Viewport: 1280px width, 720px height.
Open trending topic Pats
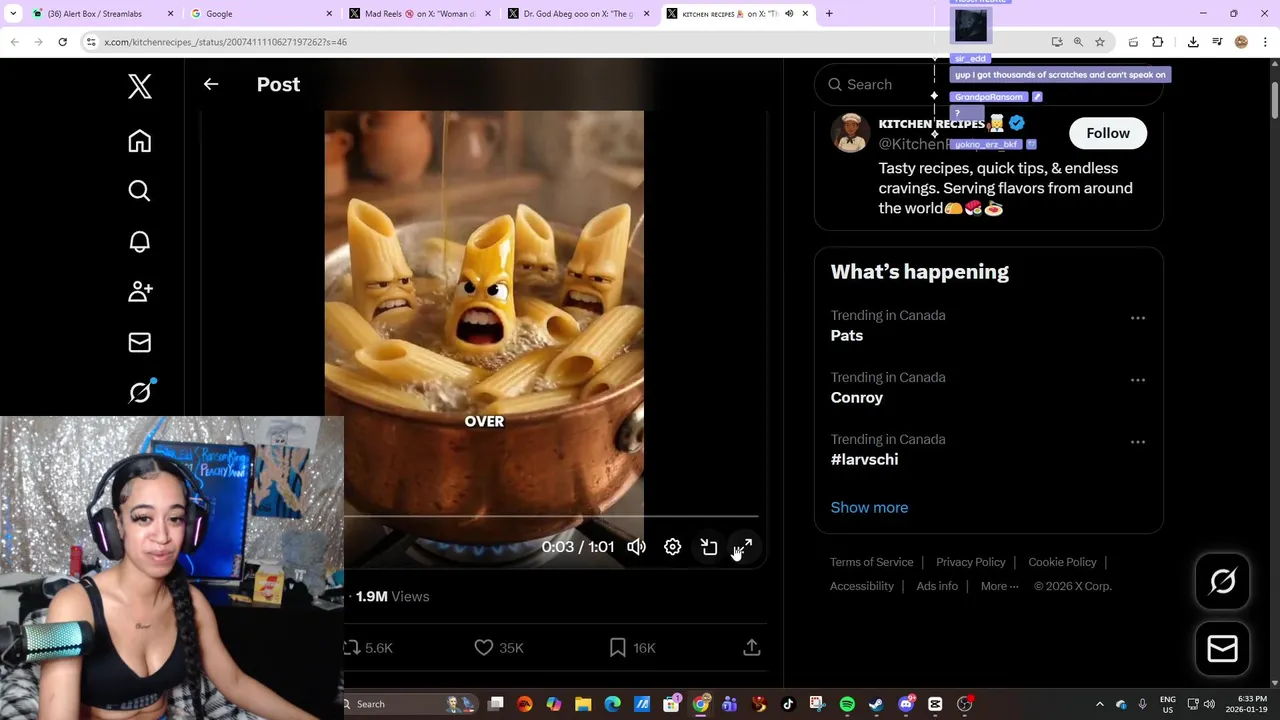(x=847, y=336)
